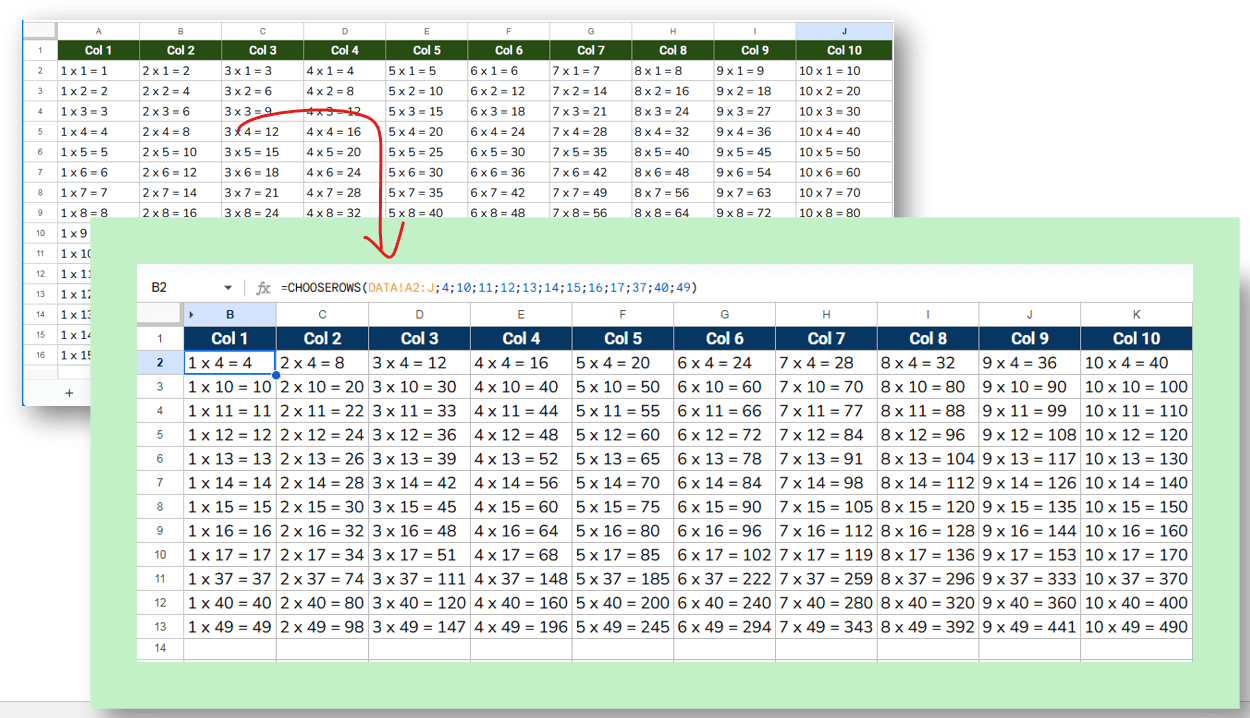
Task: Select the cell containing 6 x 37 = 222
Action: point(724,579)
